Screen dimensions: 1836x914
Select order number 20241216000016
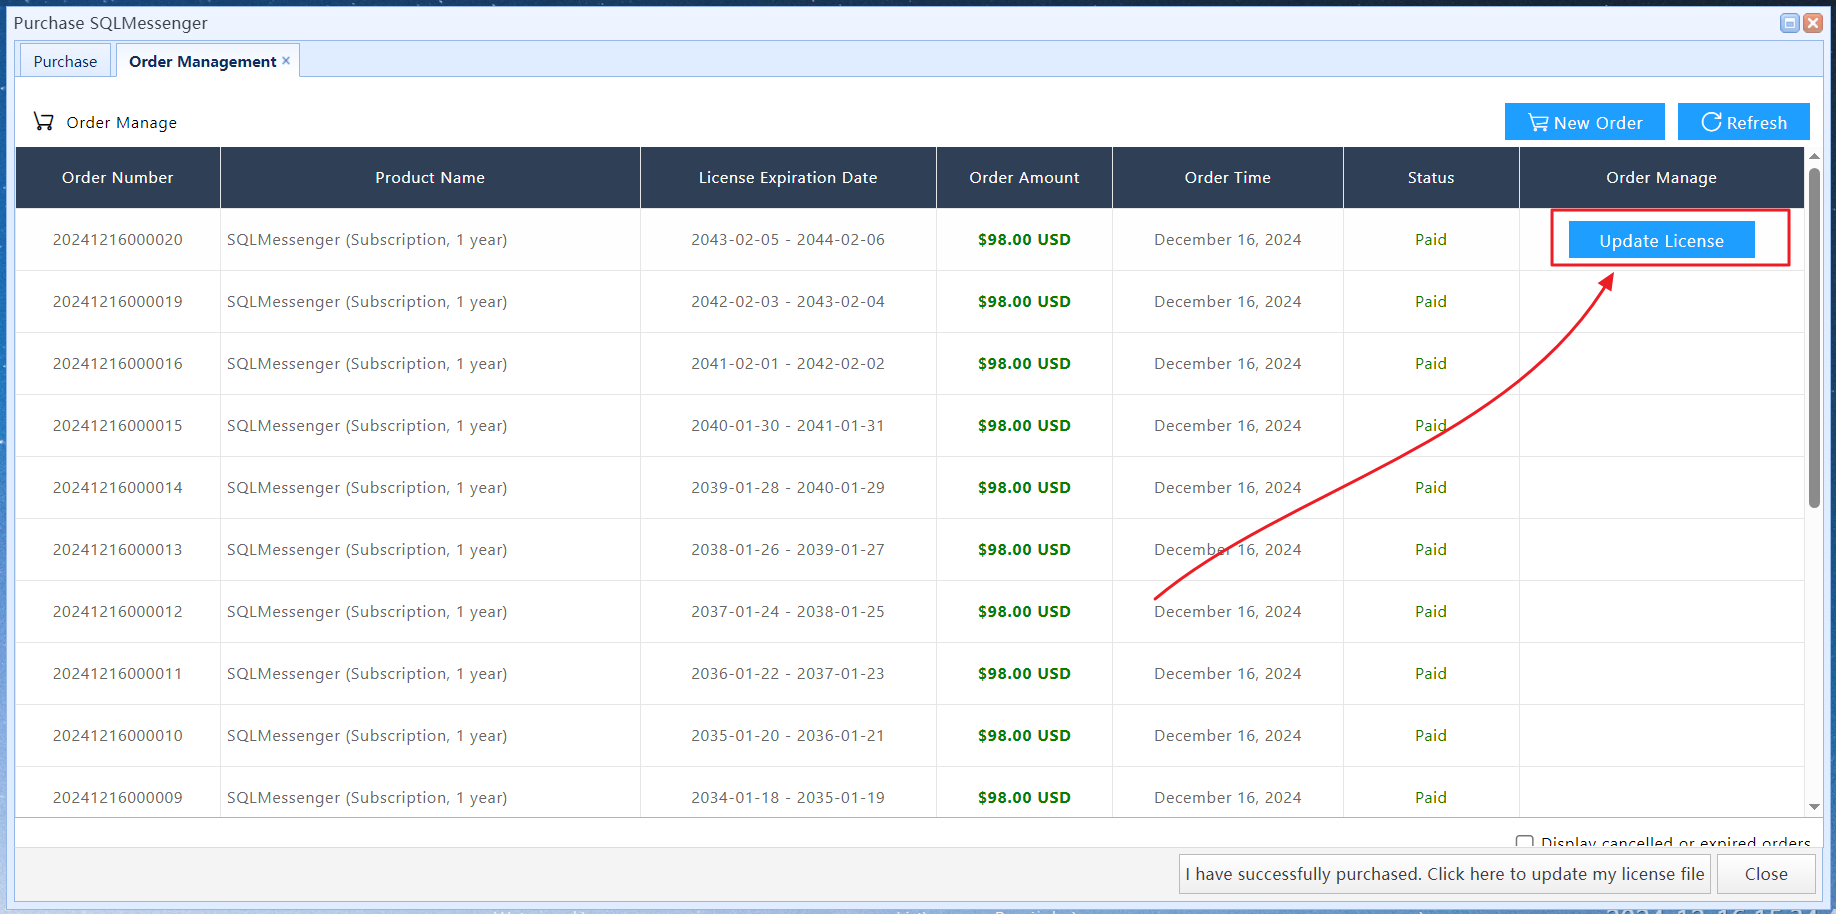point(118,363)
